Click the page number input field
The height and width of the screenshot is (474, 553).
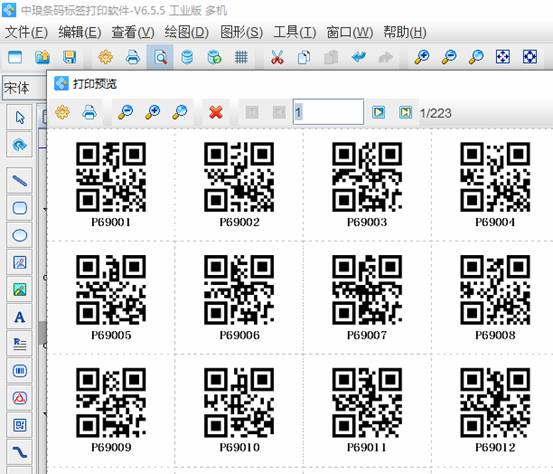(328, 112)
